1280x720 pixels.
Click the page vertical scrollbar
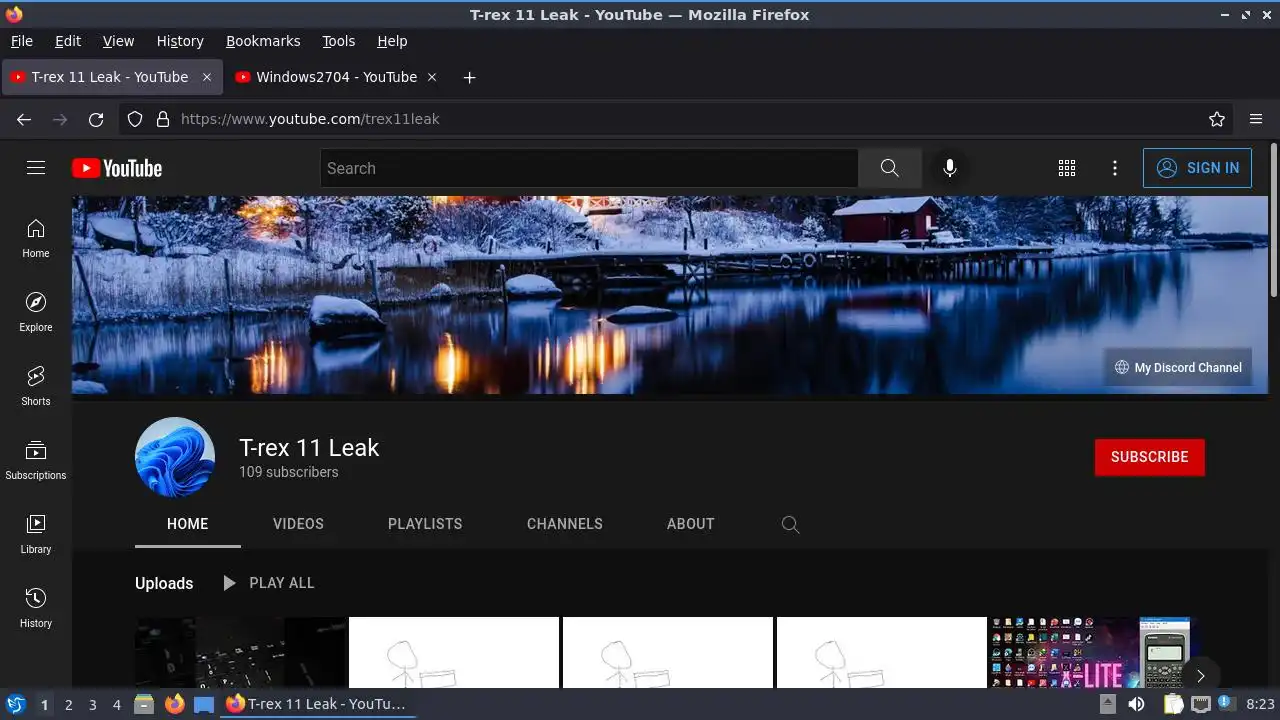pos(1274,220)
